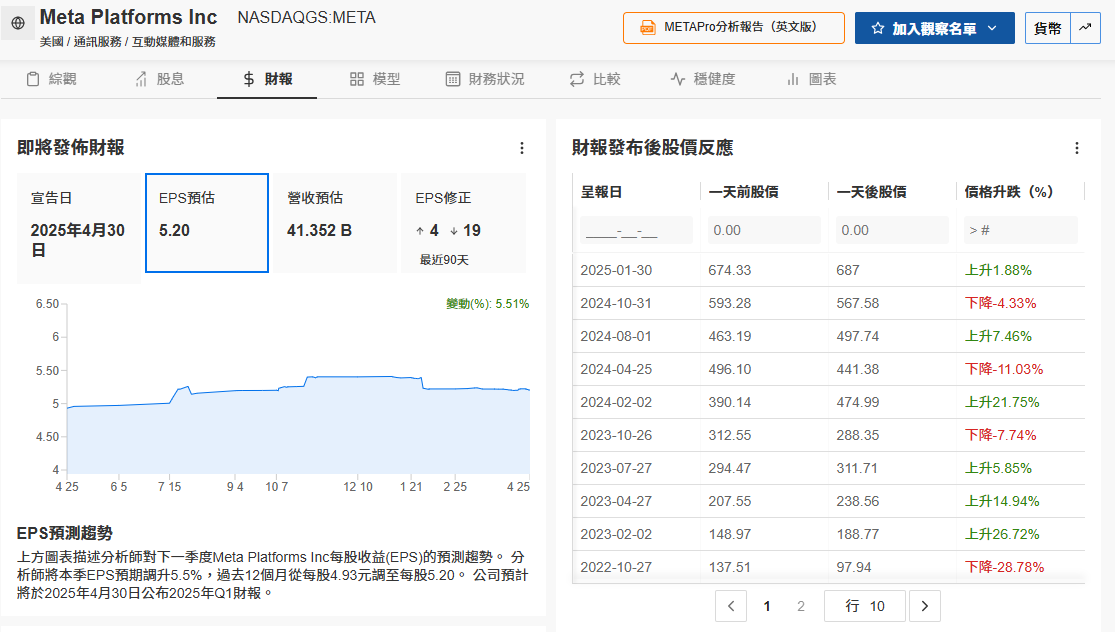The height and width of the screenshot is (632, 1115).
Task: Open the three-dot menu of 即將發佈財報 panel
Action: coord(522,148)
